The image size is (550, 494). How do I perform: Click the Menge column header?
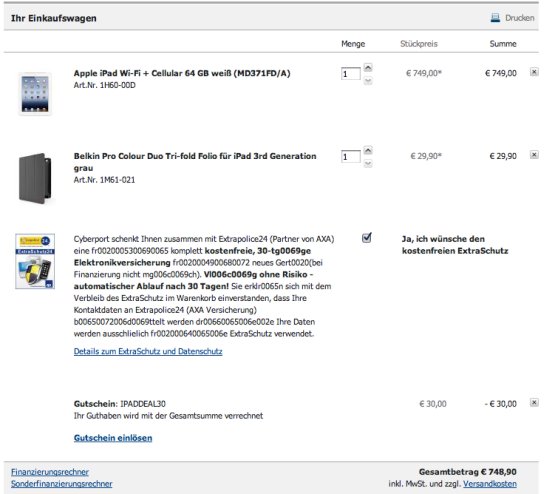353,44
